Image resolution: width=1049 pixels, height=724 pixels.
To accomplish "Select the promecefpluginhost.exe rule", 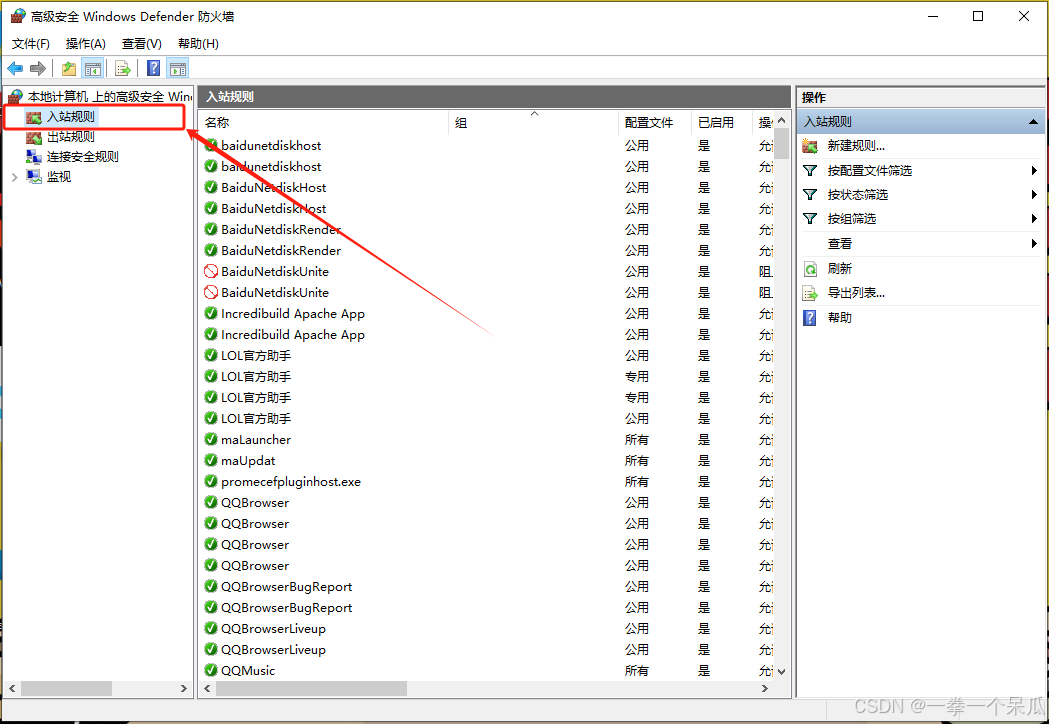I will (488, 482).
